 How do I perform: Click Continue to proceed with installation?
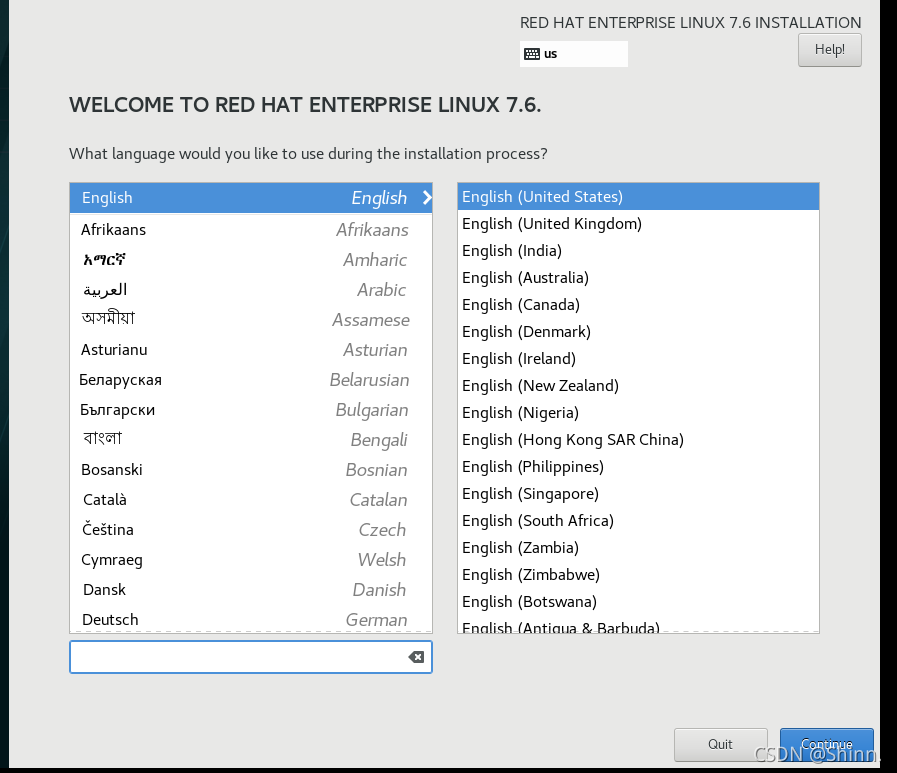pos(827,744)
